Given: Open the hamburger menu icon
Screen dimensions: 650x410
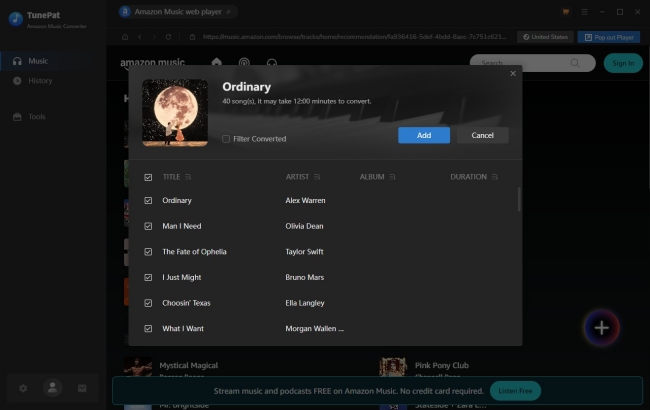Looking at the screenshot, I should point(584,12).
